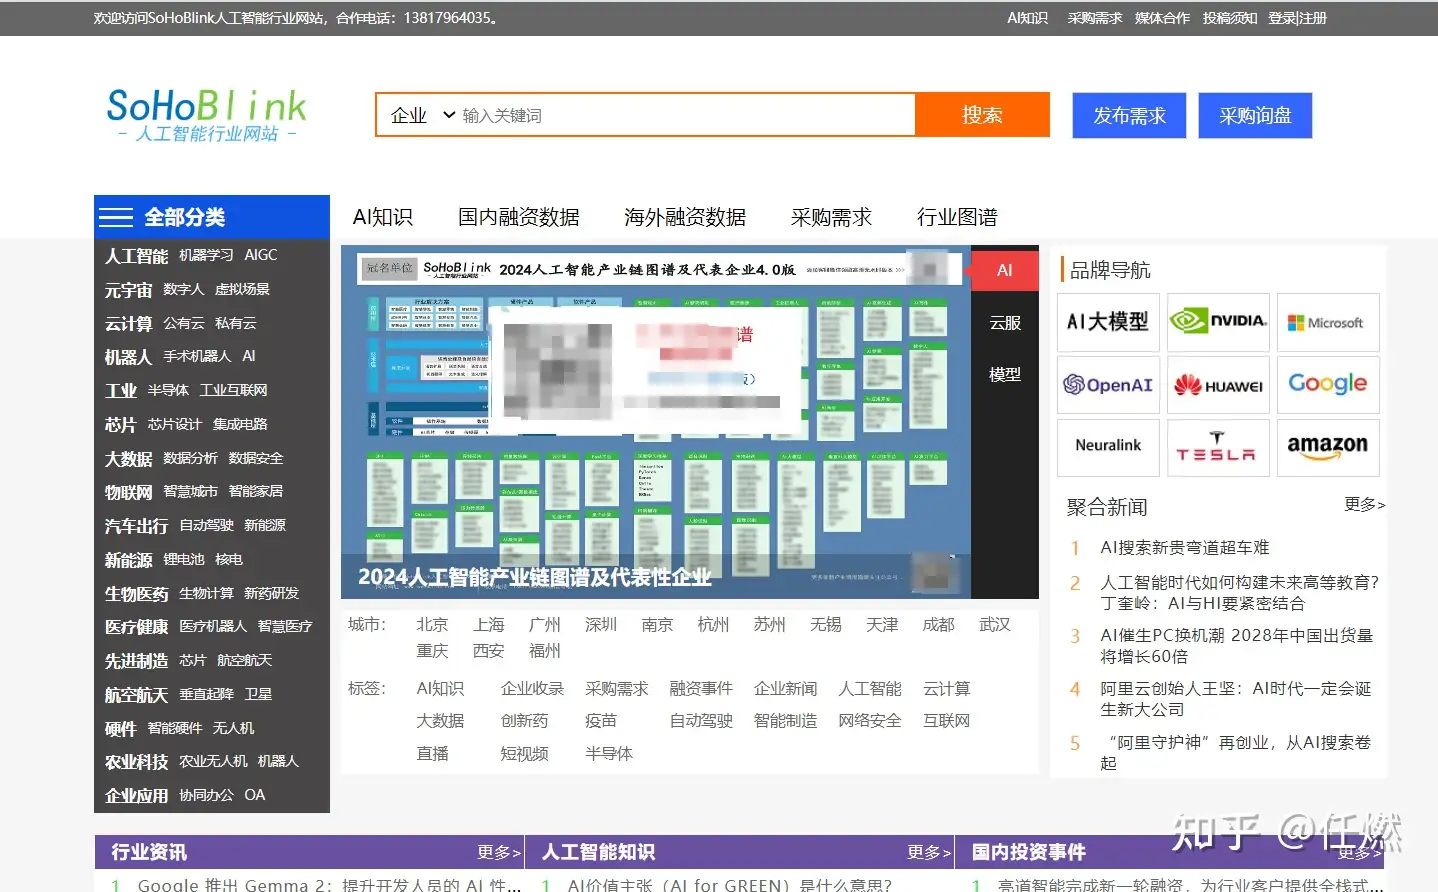Open the 云计算 category in sidebar
This screenshot has height=892, width=1438.
coord(128,324)
